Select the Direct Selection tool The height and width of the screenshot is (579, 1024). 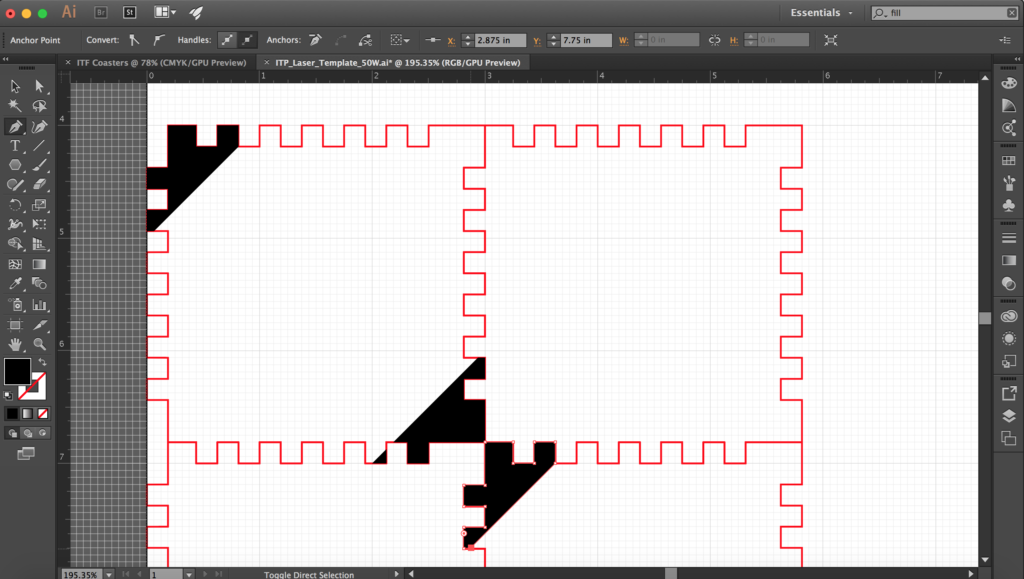(39, 86)
